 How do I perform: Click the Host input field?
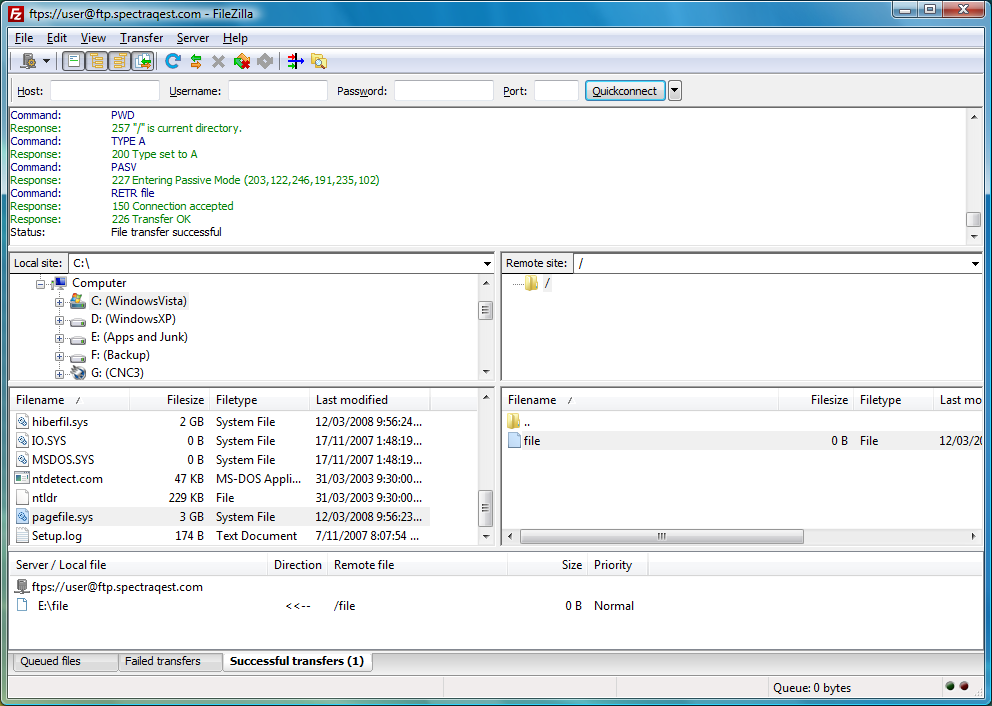pyautogui.click(x=104, y=91)
